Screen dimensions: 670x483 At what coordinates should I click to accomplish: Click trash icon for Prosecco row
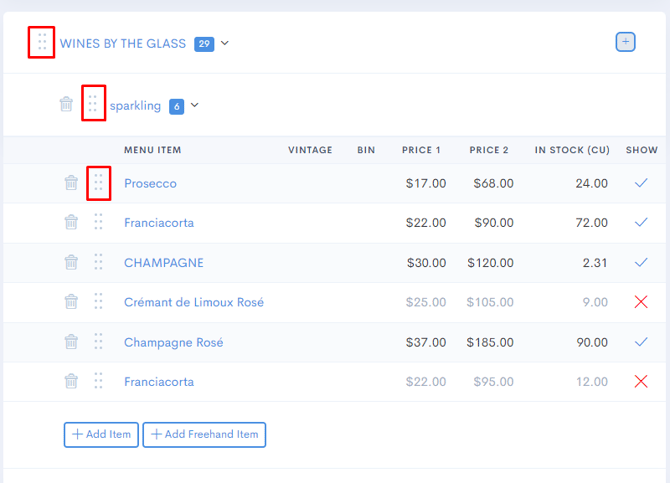point(71,183)
